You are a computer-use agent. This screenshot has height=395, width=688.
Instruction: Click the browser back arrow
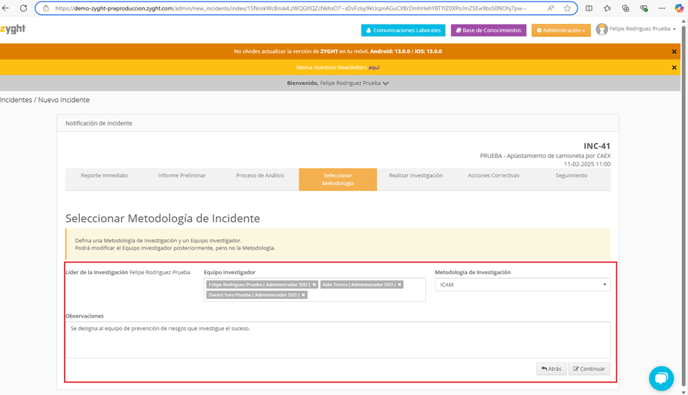5,8
